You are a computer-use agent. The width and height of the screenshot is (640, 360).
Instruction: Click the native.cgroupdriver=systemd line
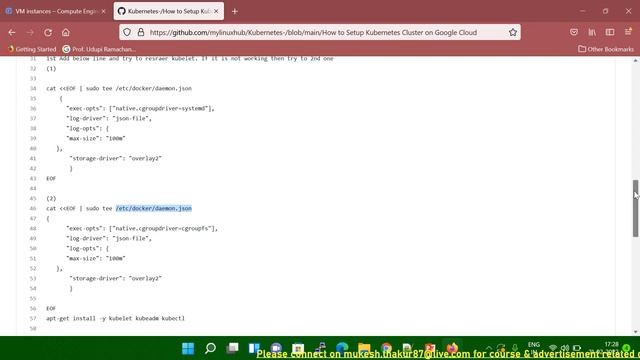coord(140,108)
